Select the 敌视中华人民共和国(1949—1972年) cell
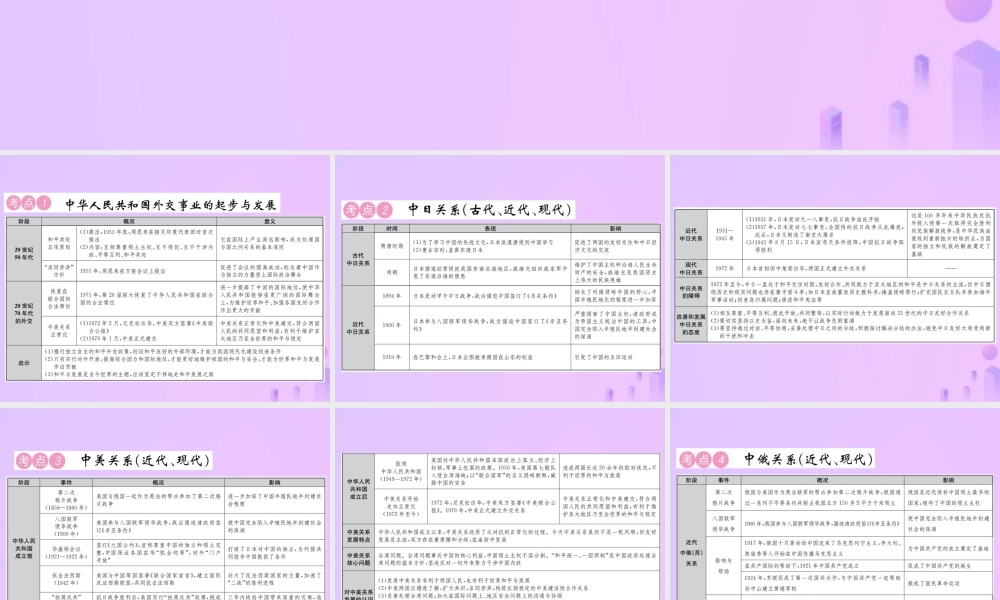The image size is (1000, 600). click(401, 472)
